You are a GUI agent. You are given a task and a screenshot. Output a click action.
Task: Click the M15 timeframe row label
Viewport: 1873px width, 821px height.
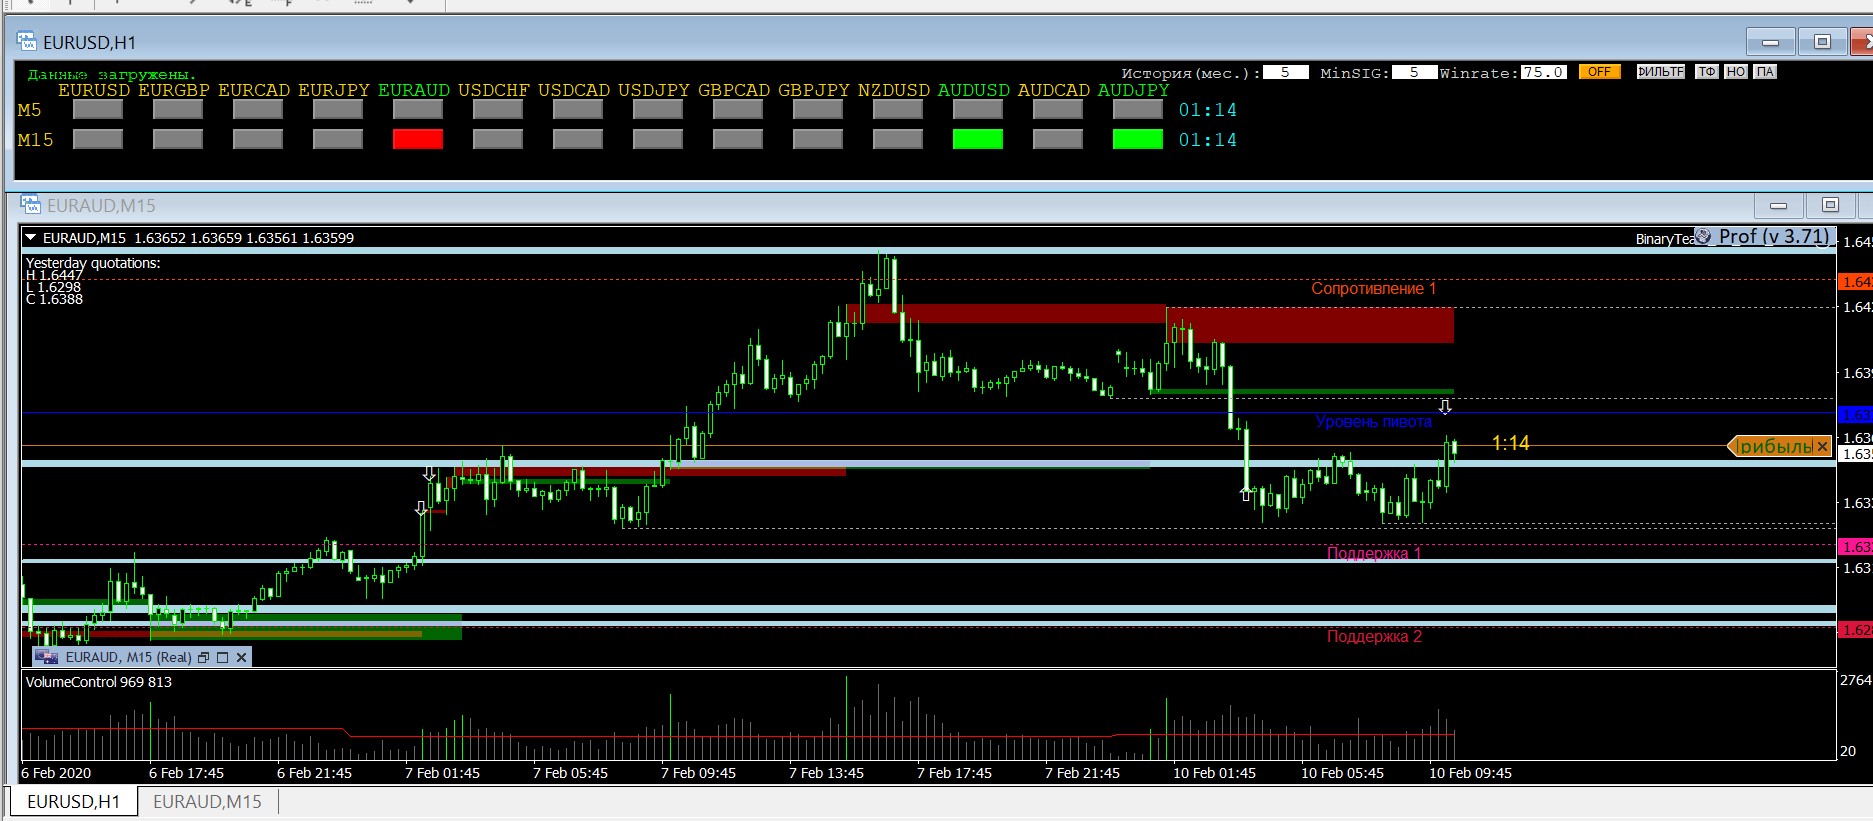coord(36,140)
